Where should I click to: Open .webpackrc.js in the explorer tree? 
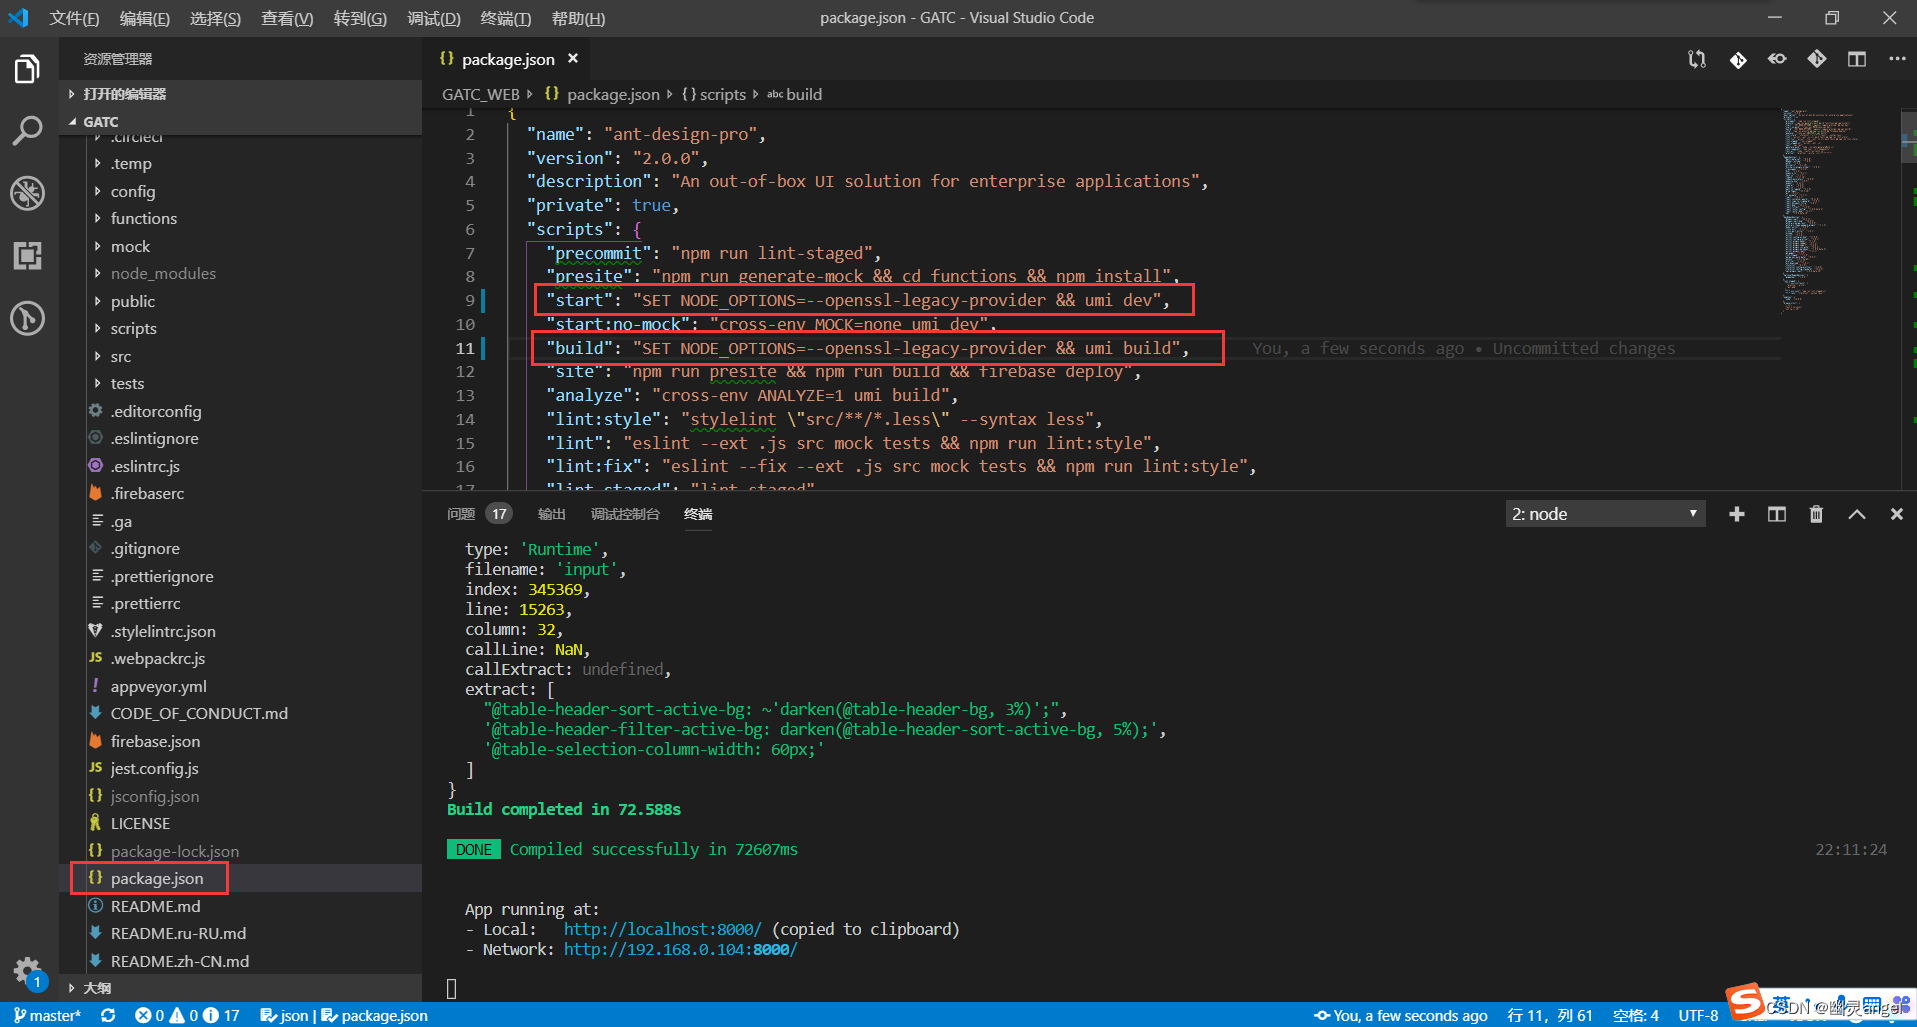(240, 658)
